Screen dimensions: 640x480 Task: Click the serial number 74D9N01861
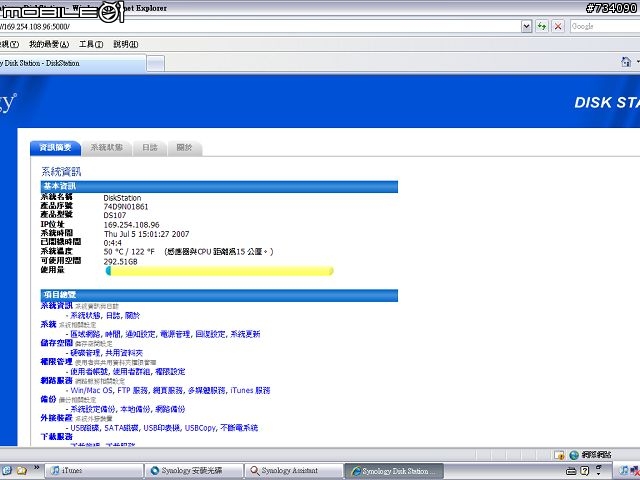(x=126, y=207)
